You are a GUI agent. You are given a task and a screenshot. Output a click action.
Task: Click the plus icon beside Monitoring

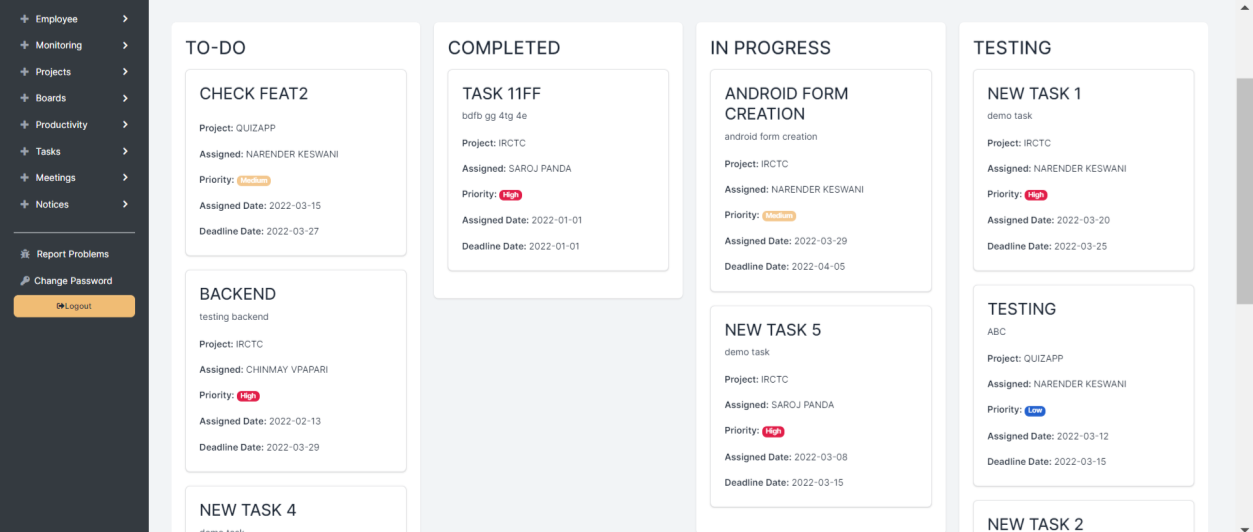pyautogui.click(x=25, y=45)
